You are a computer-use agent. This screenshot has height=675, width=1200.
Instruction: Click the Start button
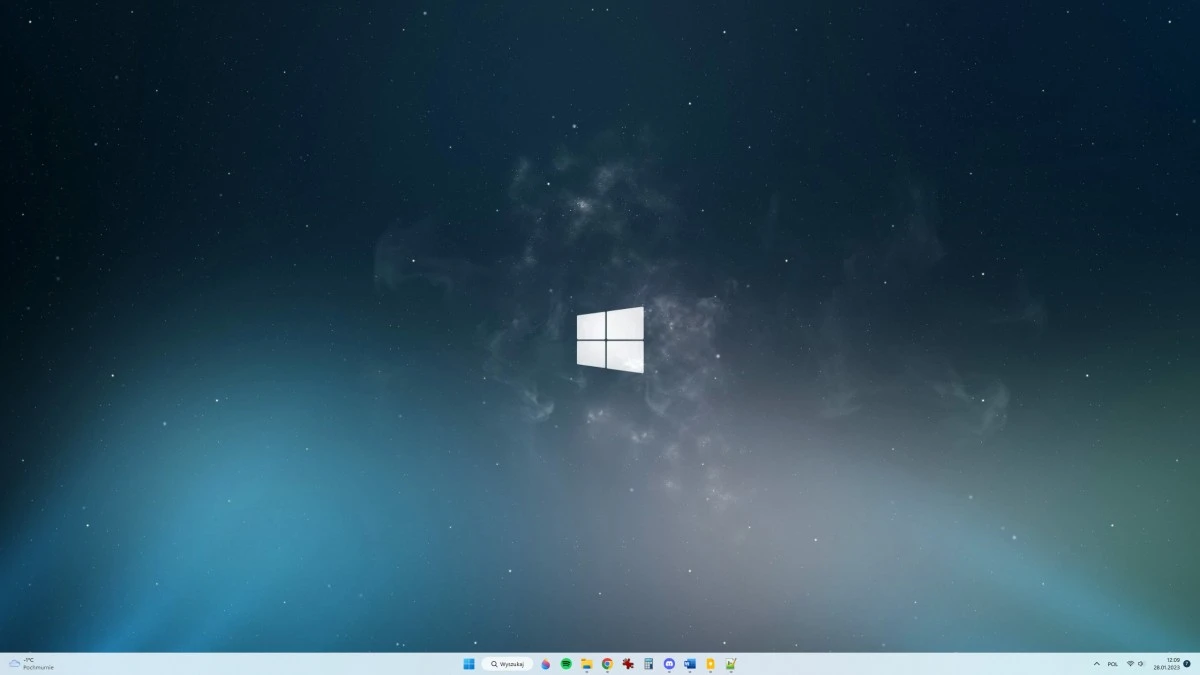coord(468,663)
